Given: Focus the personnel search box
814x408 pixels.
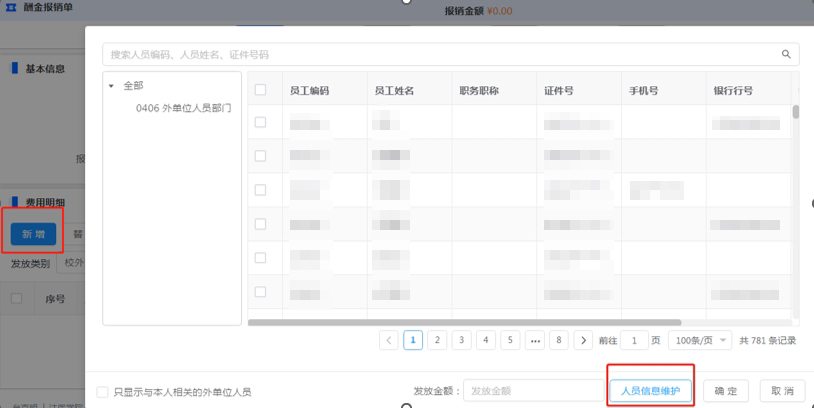Looking at the screenshot, I should click(x=440, y=55).
